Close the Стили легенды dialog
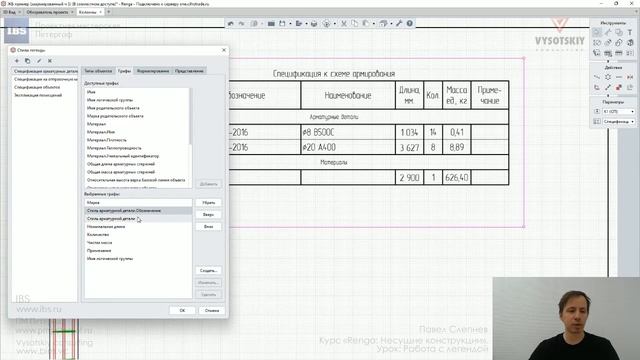640x360 pixels. tap(224, 50)
